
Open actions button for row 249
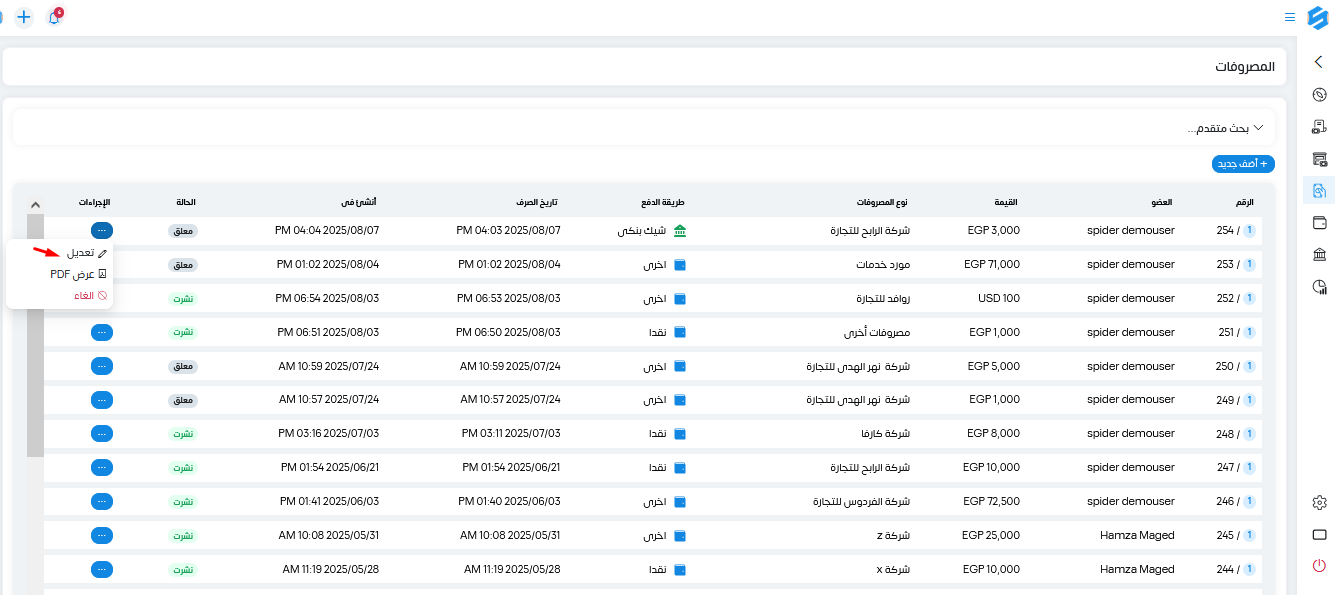[102, 400]
